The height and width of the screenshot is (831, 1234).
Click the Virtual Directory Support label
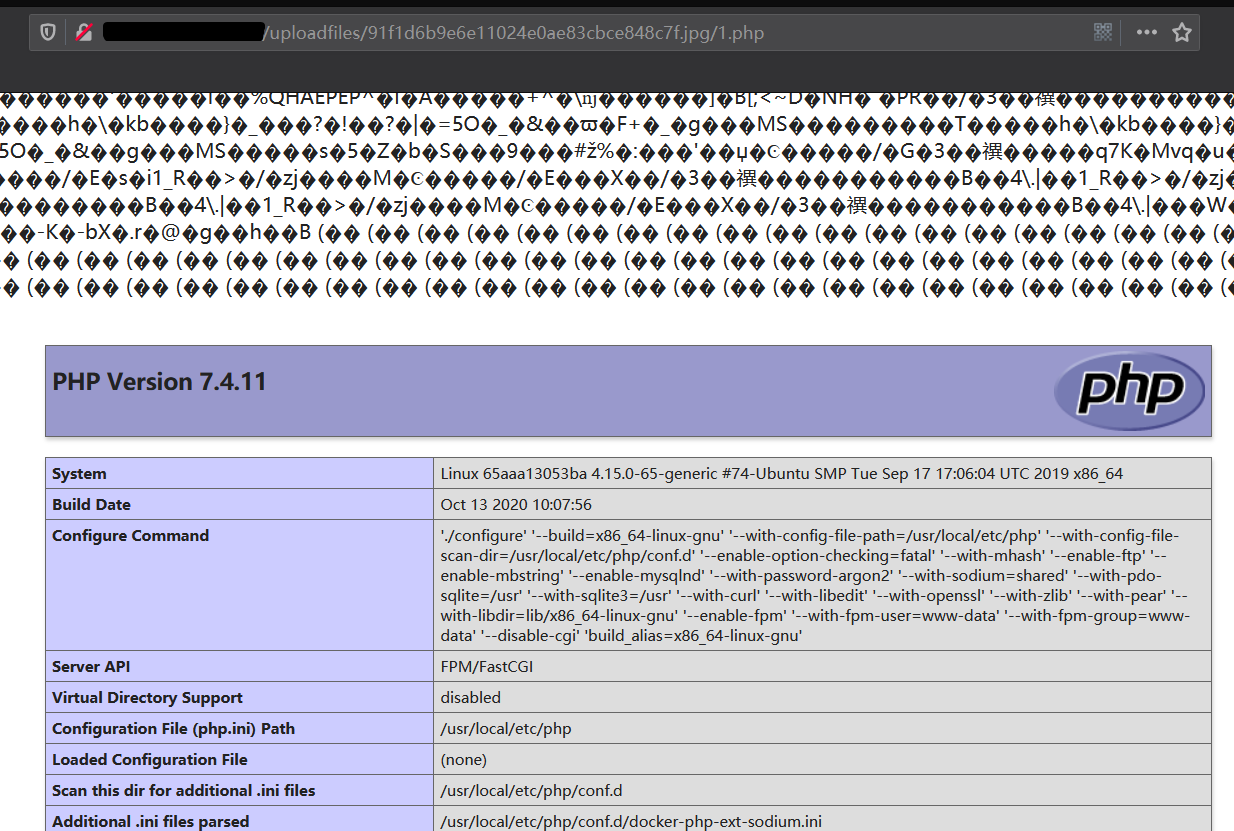[x=147, y=698]
